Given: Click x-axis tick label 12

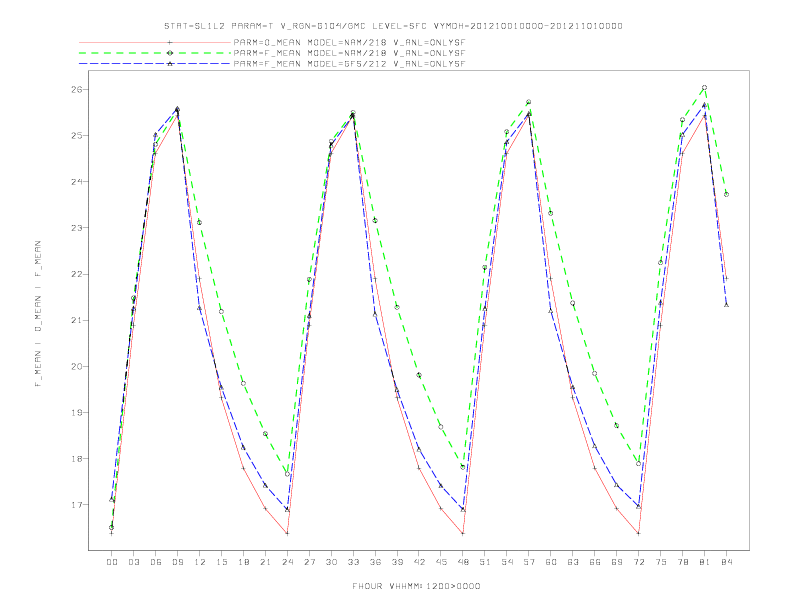Looking at the screenshot, I should click(x=200, y=562).
